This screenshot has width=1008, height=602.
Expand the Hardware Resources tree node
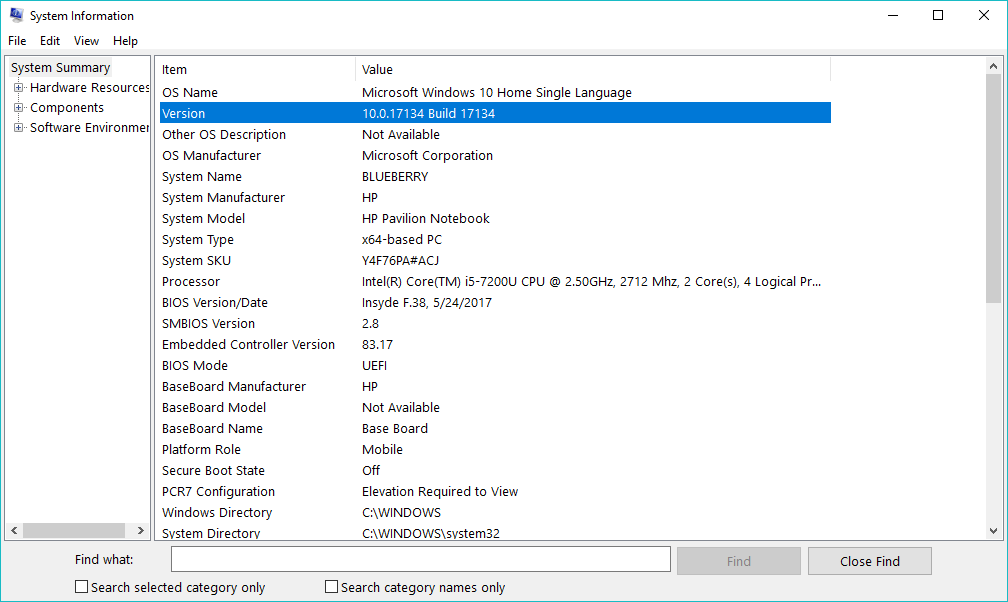coord(18,88)
